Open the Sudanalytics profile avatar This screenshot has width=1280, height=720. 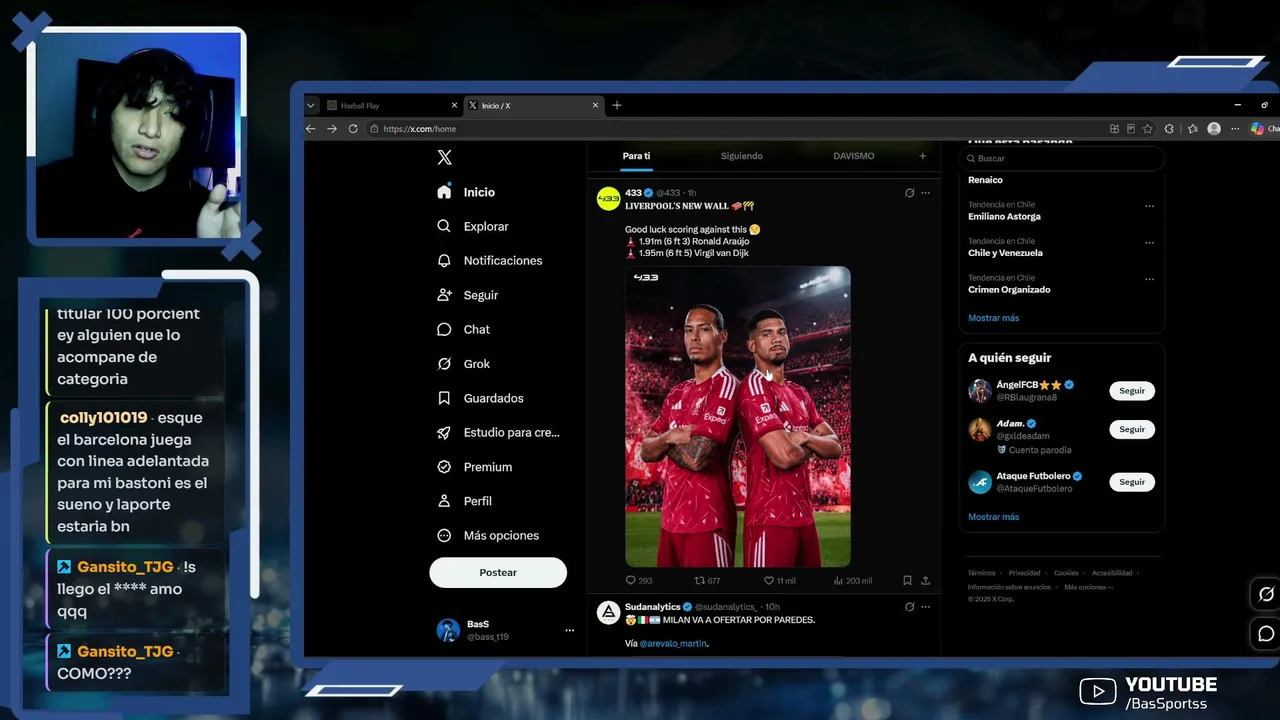click(608, 613)
